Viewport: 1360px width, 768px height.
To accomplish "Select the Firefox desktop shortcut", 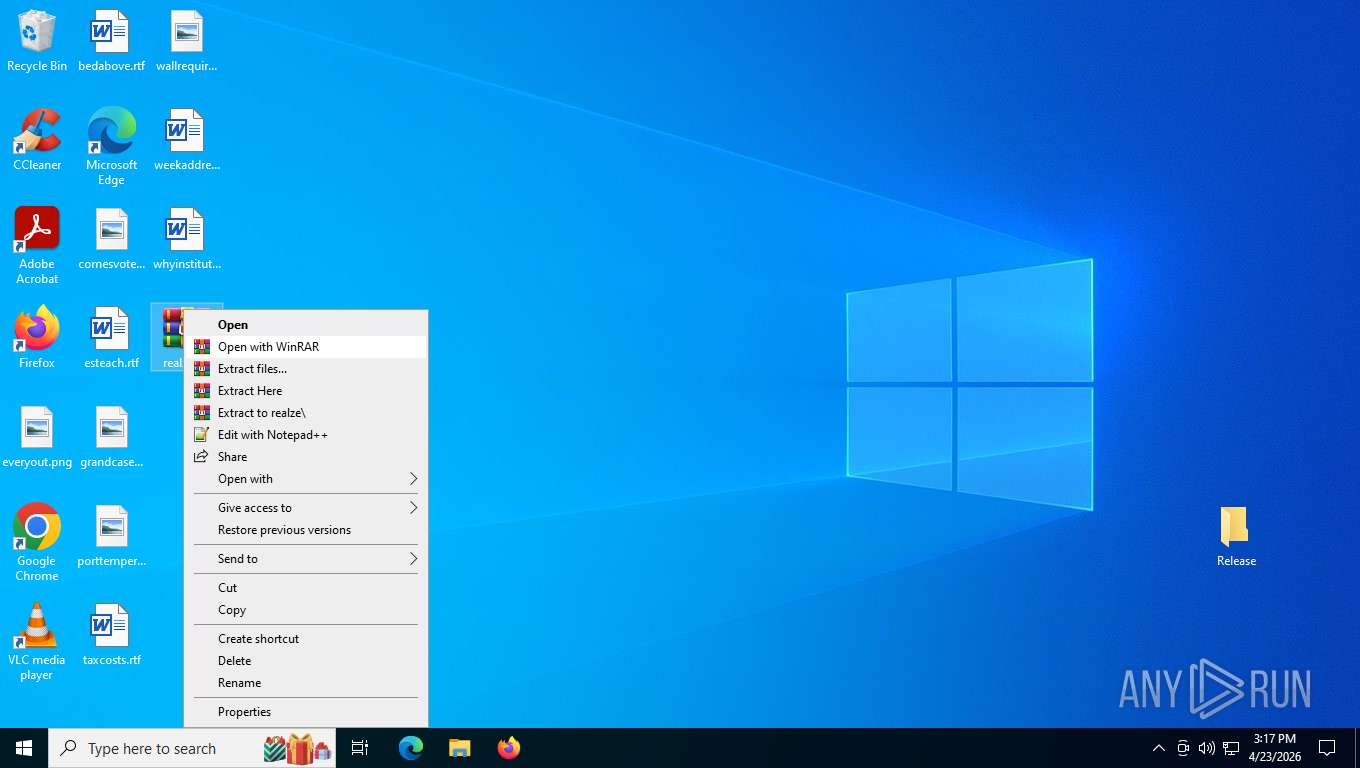I will [x=37, y=338].
